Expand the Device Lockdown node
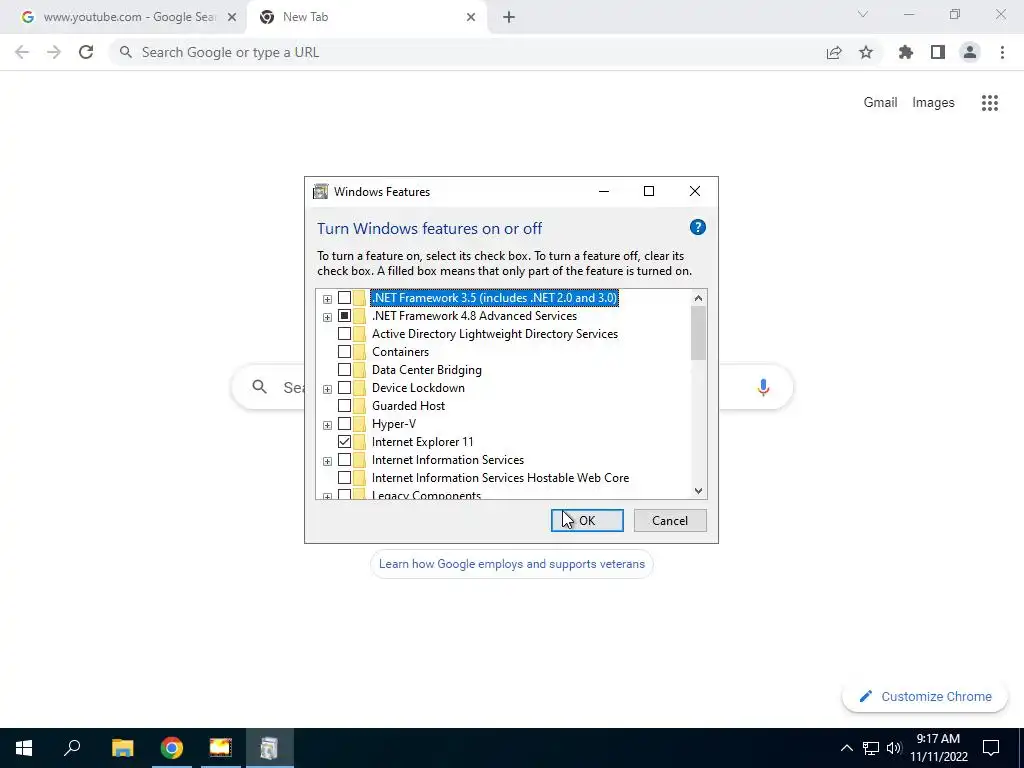The height and width of the screenshot is (768, 1024). (x=327, y=389)
